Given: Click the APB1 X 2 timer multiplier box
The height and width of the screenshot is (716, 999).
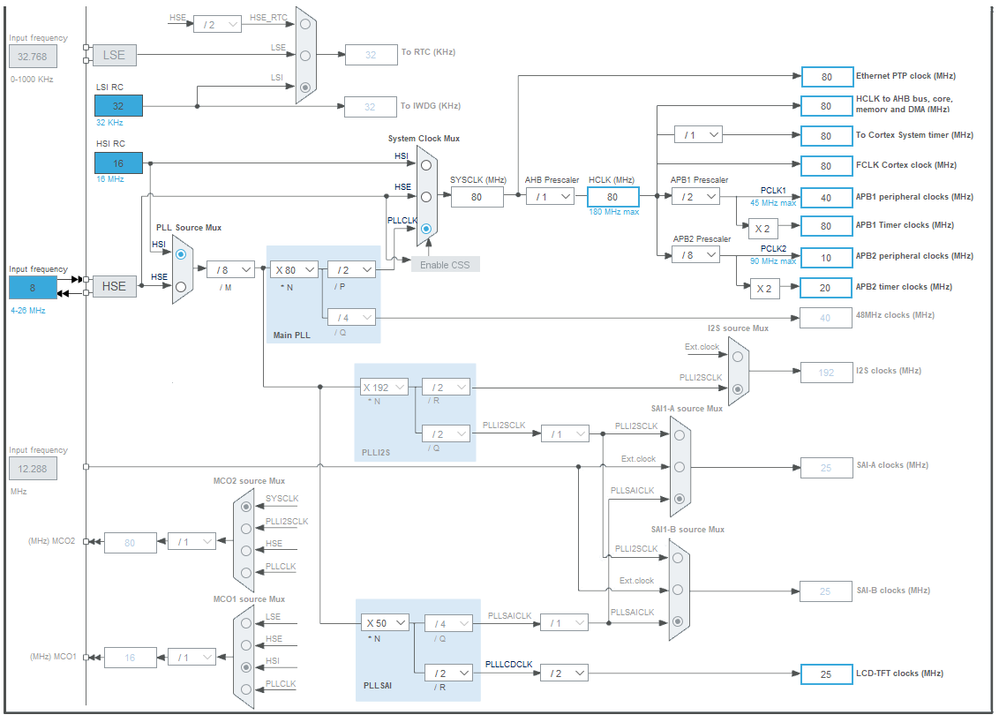Looking at the screenshot, I should click(x=763, y=228).
